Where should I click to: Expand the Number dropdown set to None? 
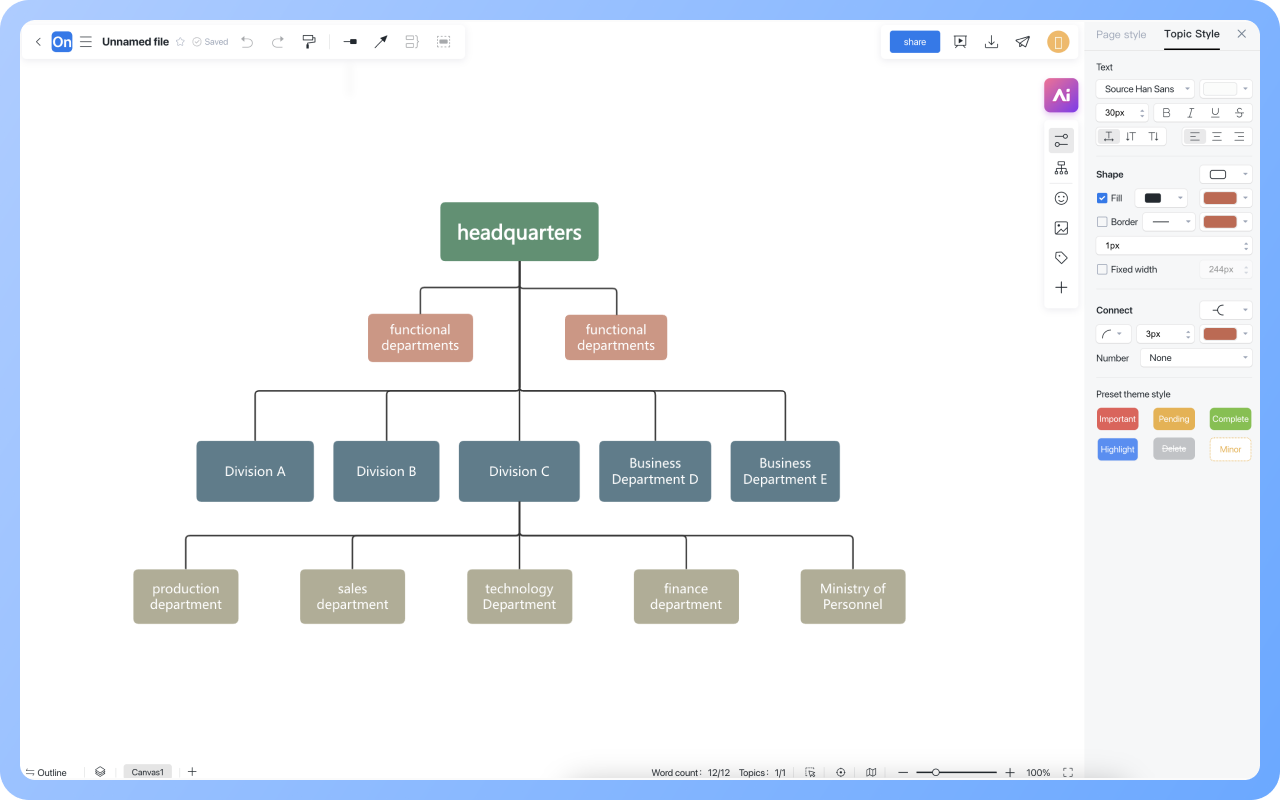[x=1196, y=358]
